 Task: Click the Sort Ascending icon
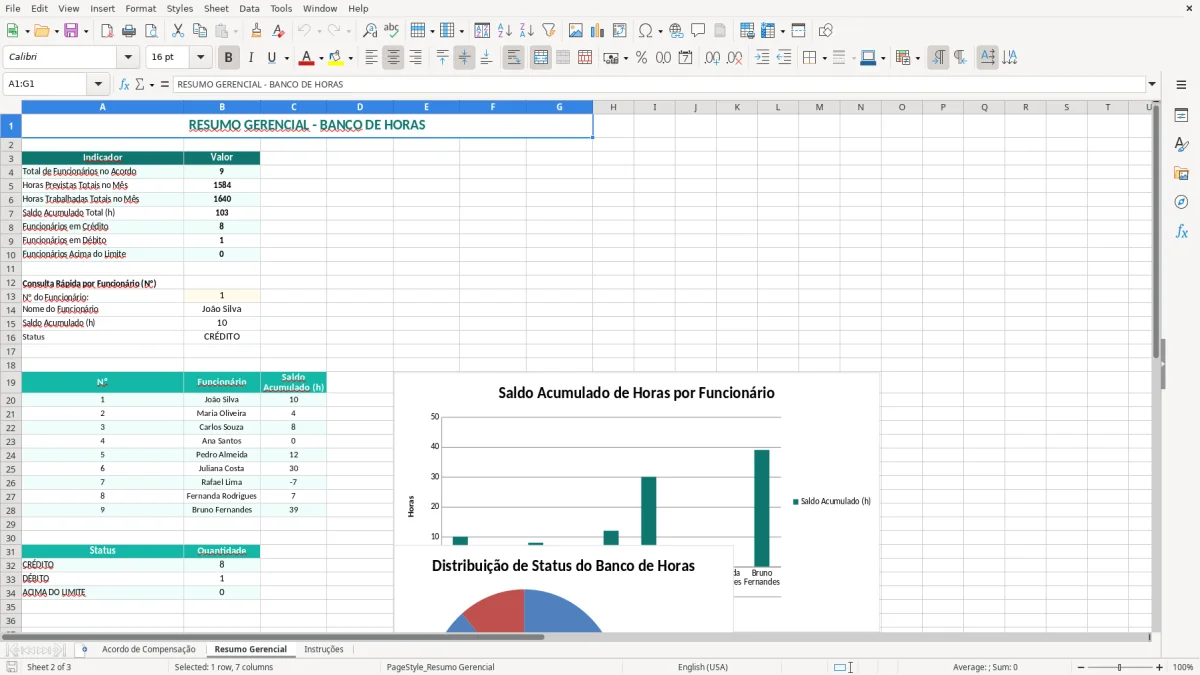coord(505,31)
